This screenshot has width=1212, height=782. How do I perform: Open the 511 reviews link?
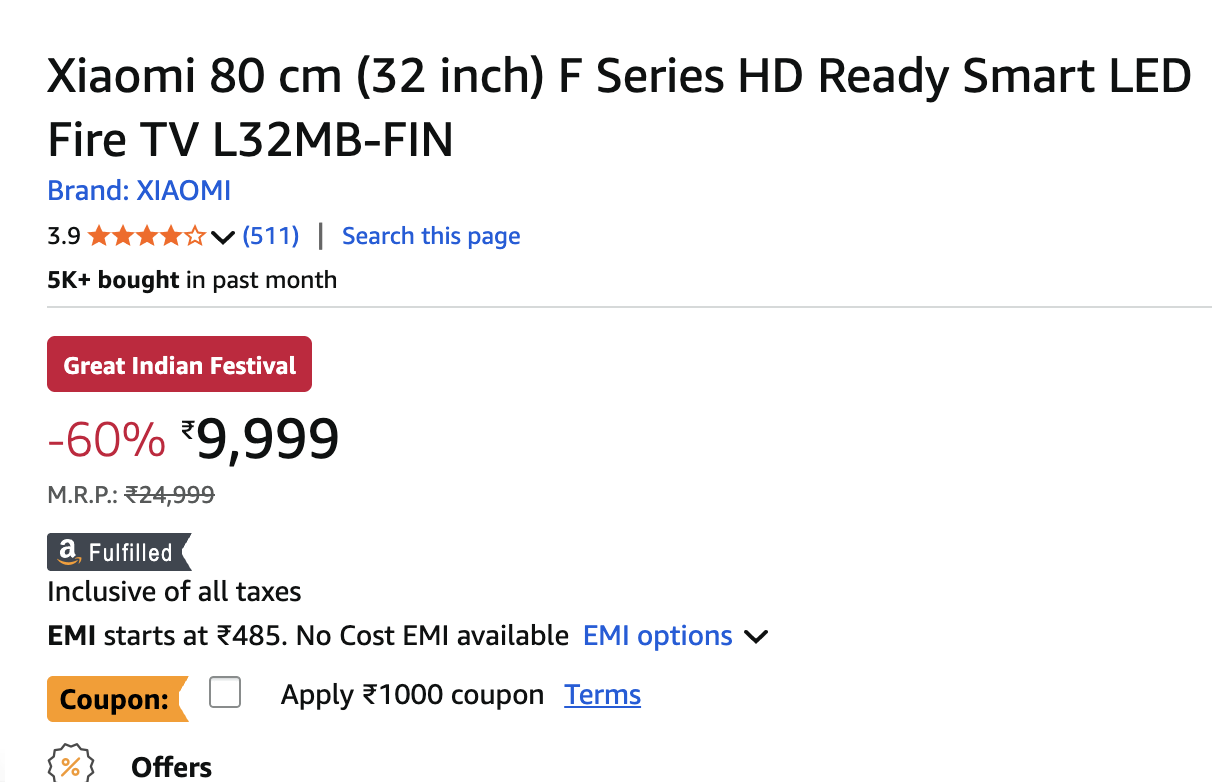pos(271,236)
